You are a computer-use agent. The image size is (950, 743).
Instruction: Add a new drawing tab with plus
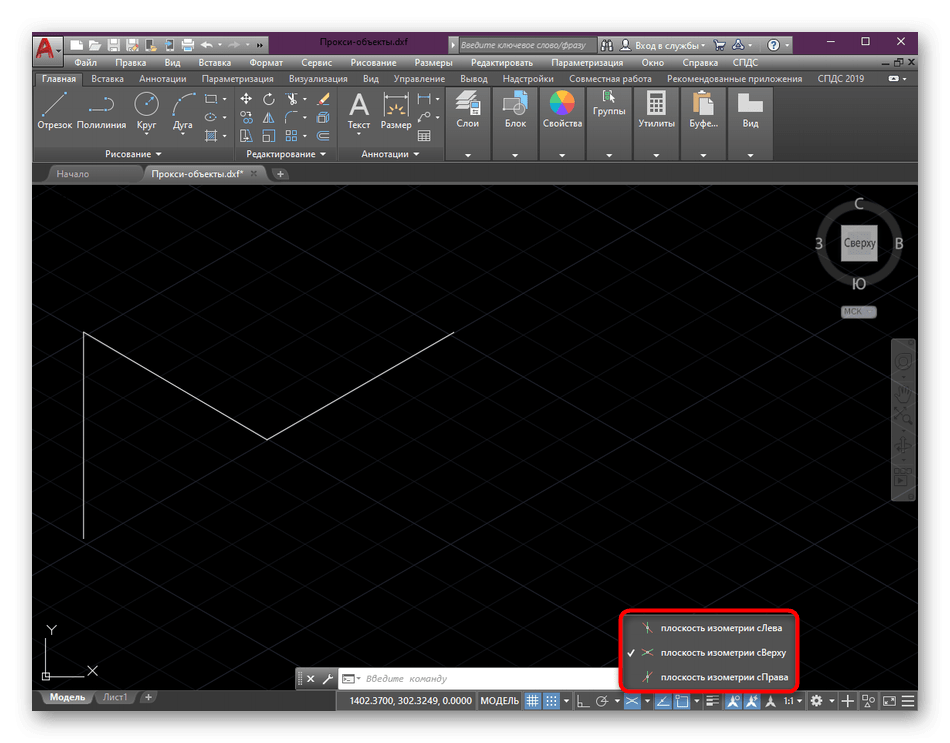[281, 174]
